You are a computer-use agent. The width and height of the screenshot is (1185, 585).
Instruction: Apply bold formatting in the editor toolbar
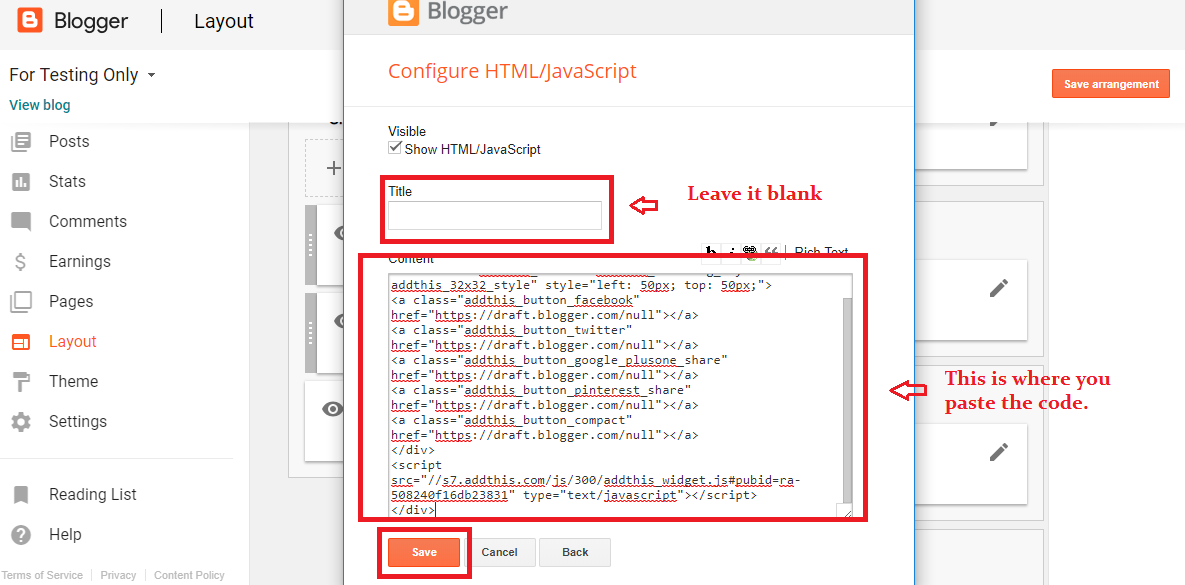point(710,249)
